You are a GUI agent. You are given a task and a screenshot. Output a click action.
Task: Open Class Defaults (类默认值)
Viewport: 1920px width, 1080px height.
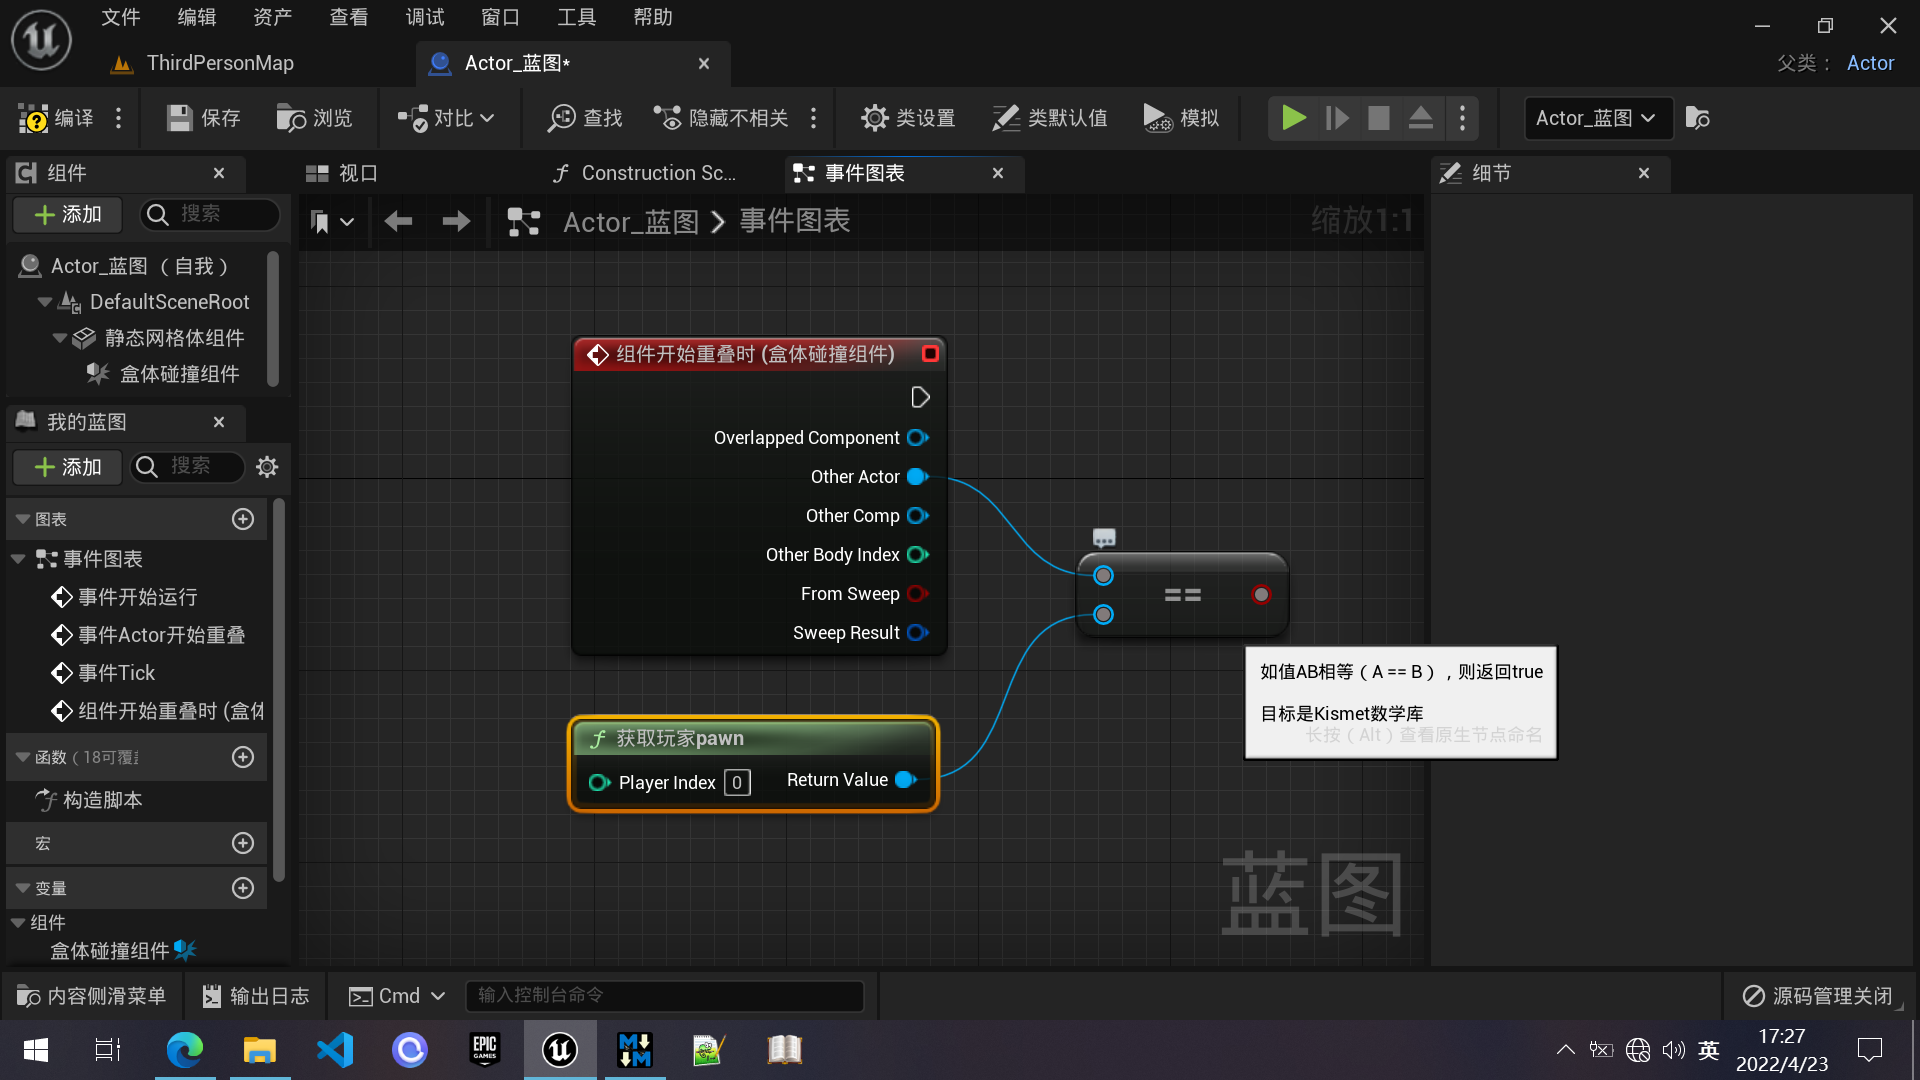1049,118
